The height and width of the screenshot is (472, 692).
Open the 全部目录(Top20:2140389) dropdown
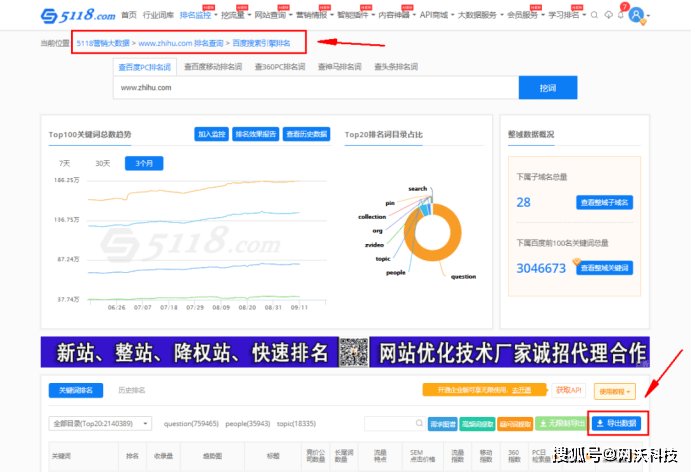(x=100, y=423)
